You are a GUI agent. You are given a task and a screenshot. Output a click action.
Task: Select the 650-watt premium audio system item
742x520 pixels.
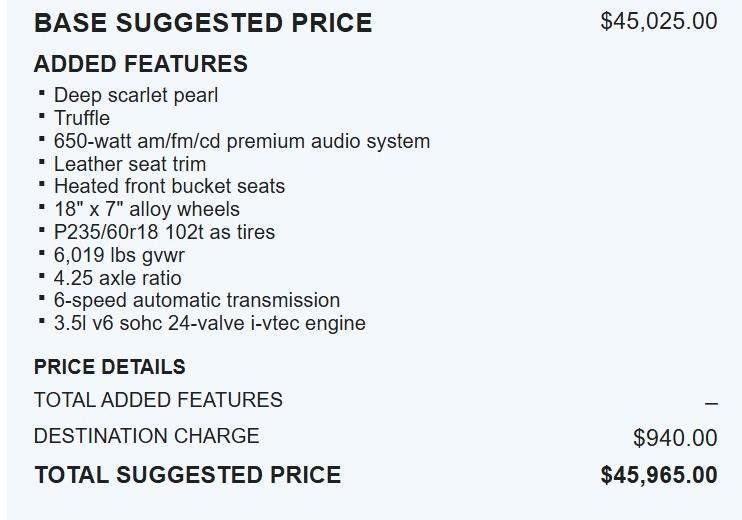(x=242, y=141)
